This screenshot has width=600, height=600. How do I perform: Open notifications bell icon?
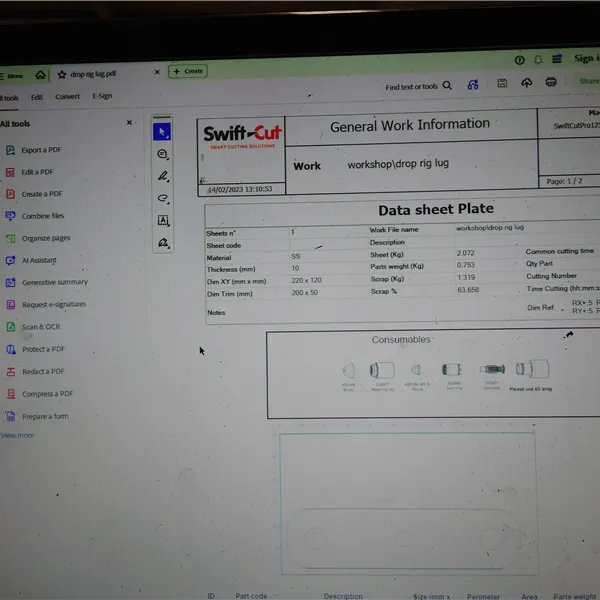tap(538, 60)
